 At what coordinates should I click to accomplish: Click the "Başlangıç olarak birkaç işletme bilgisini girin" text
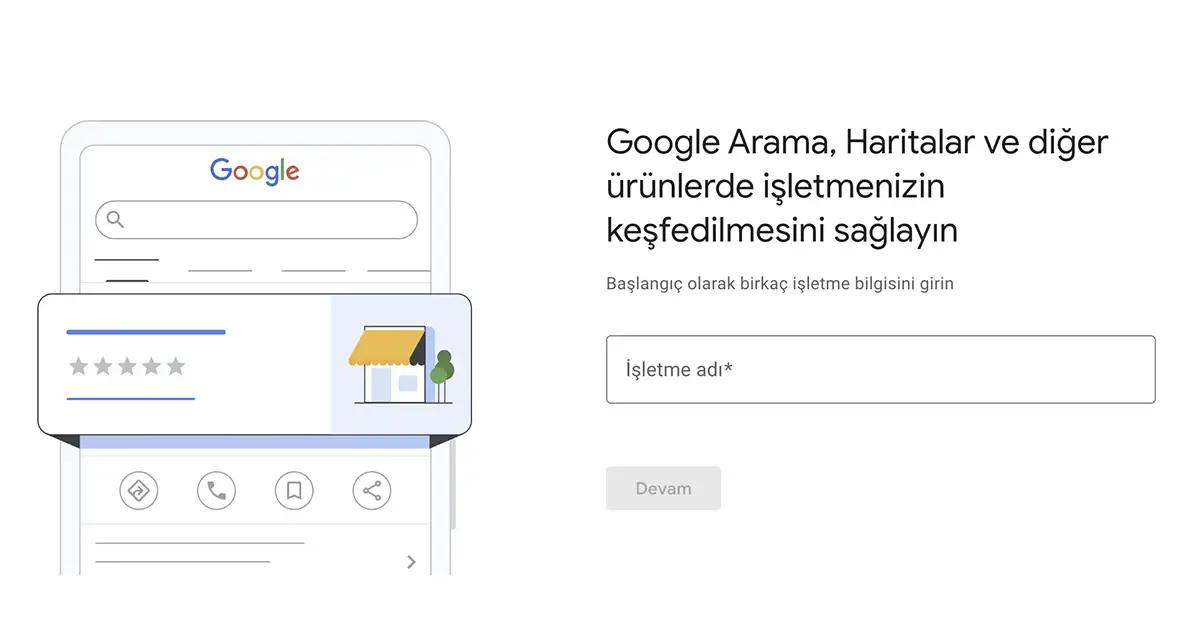pyautogui.click(x=779, y=283)
